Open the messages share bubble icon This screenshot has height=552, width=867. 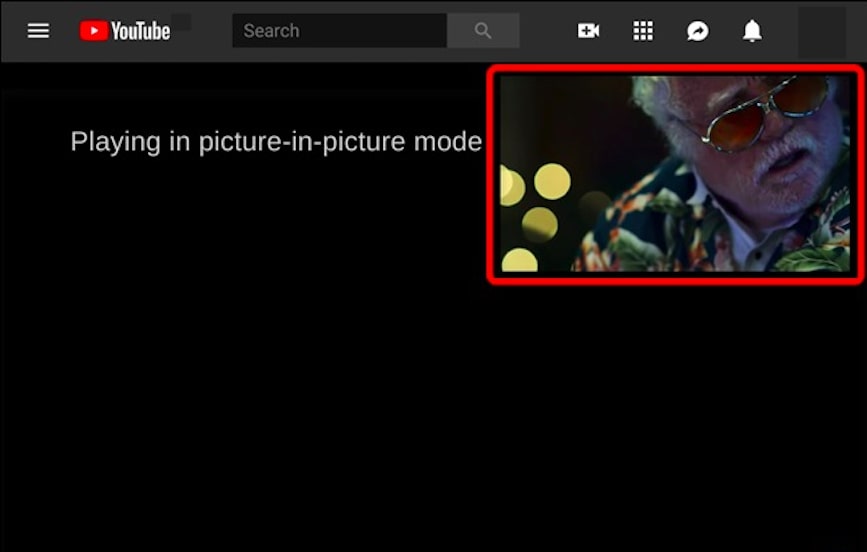[697, 31]
